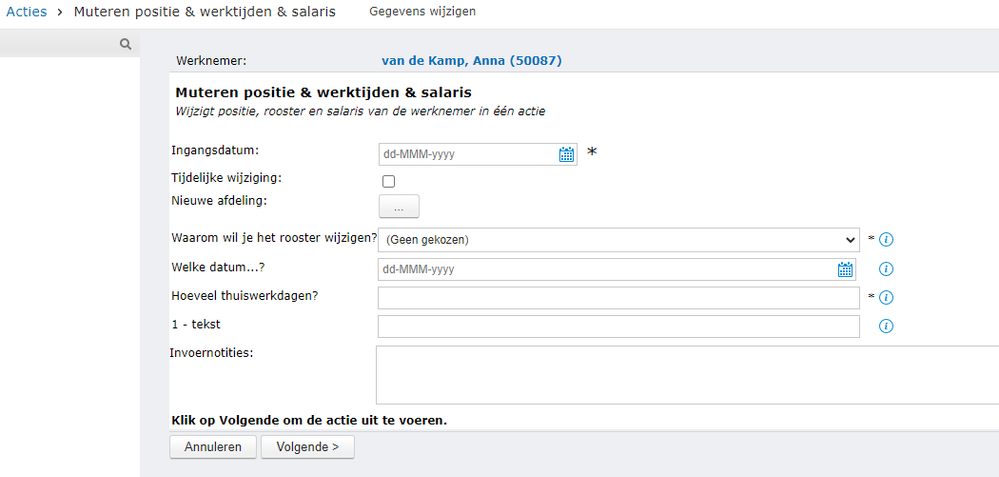Focus the Ingangsdatum date field

[466, 154]
